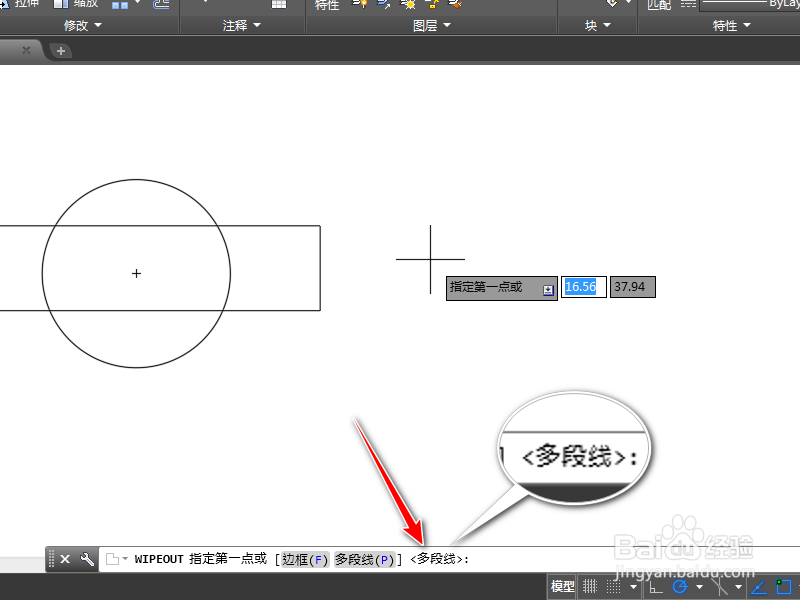Screen dimensions: 800x600
Task: Open snap mode settings dropdown arrow
Action: [633, 587]
